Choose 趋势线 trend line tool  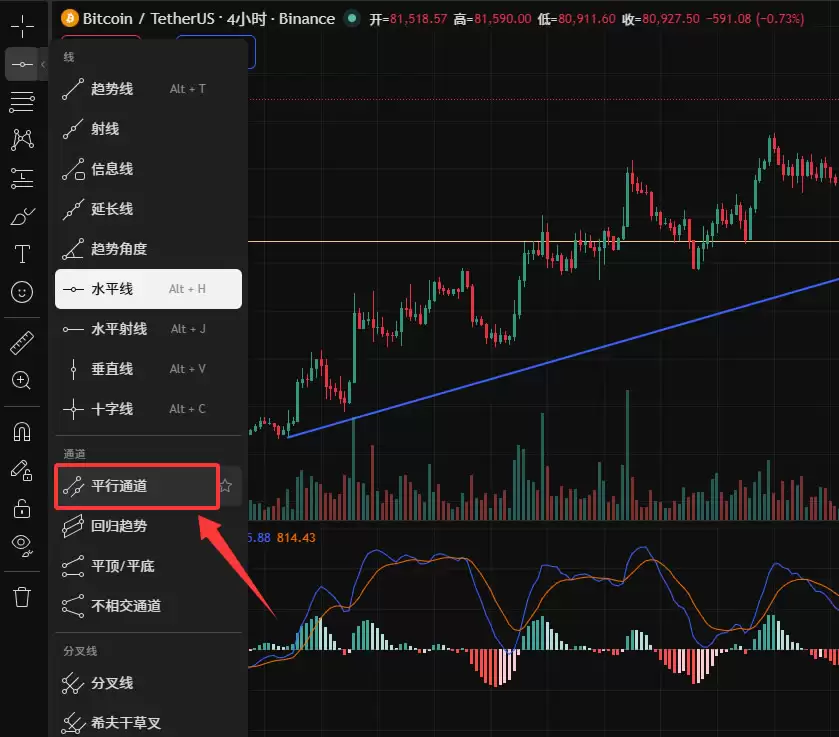click(148, 89)
